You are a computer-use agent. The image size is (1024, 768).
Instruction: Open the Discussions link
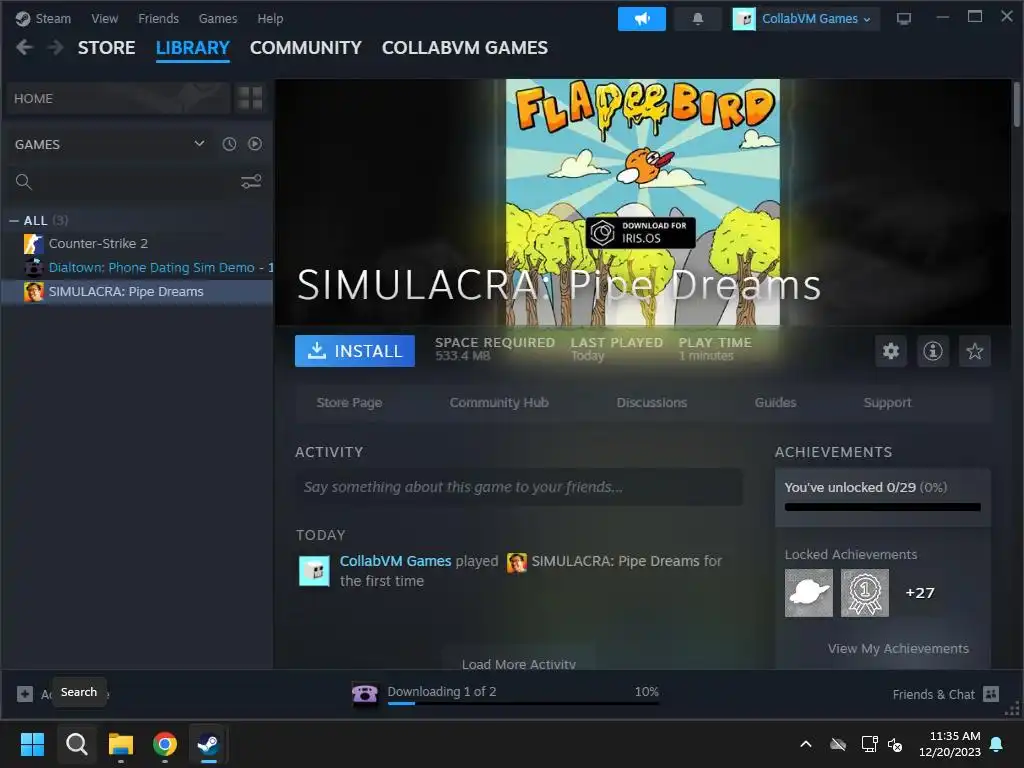coord(652,402)
